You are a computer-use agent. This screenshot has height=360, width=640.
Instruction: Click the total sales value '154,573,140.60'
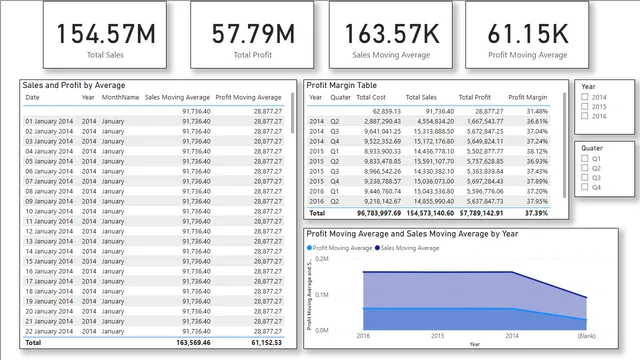[x=430, y=213]
